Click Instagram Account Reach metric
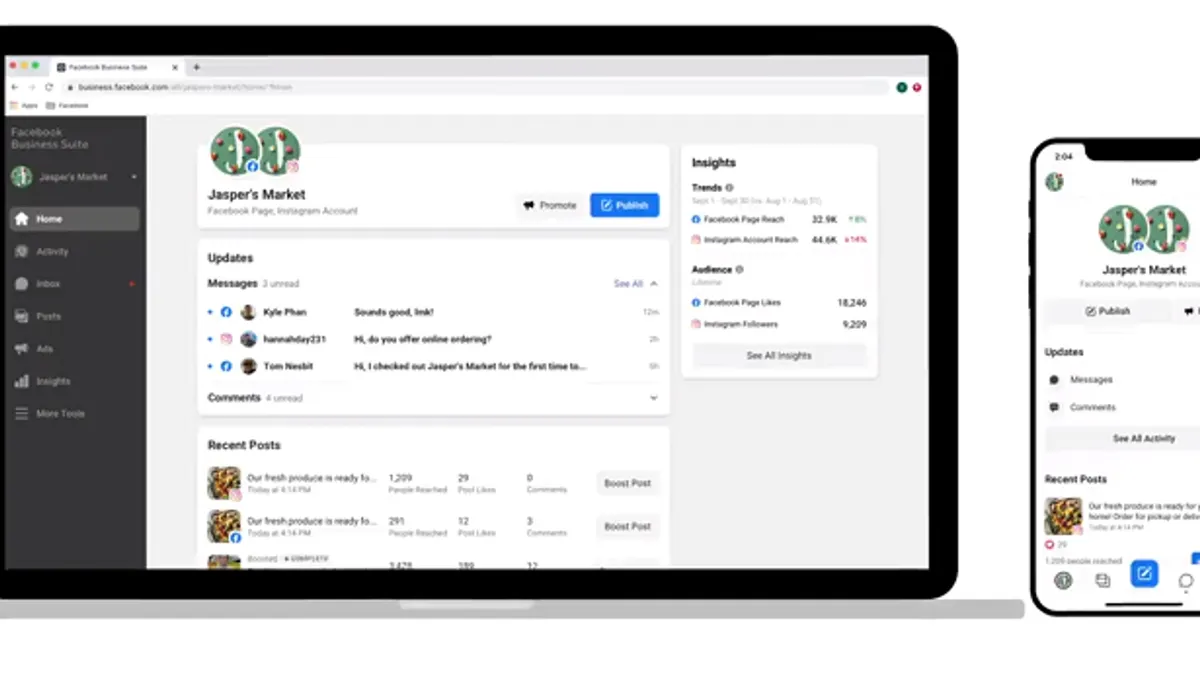 tap(779, 240)
